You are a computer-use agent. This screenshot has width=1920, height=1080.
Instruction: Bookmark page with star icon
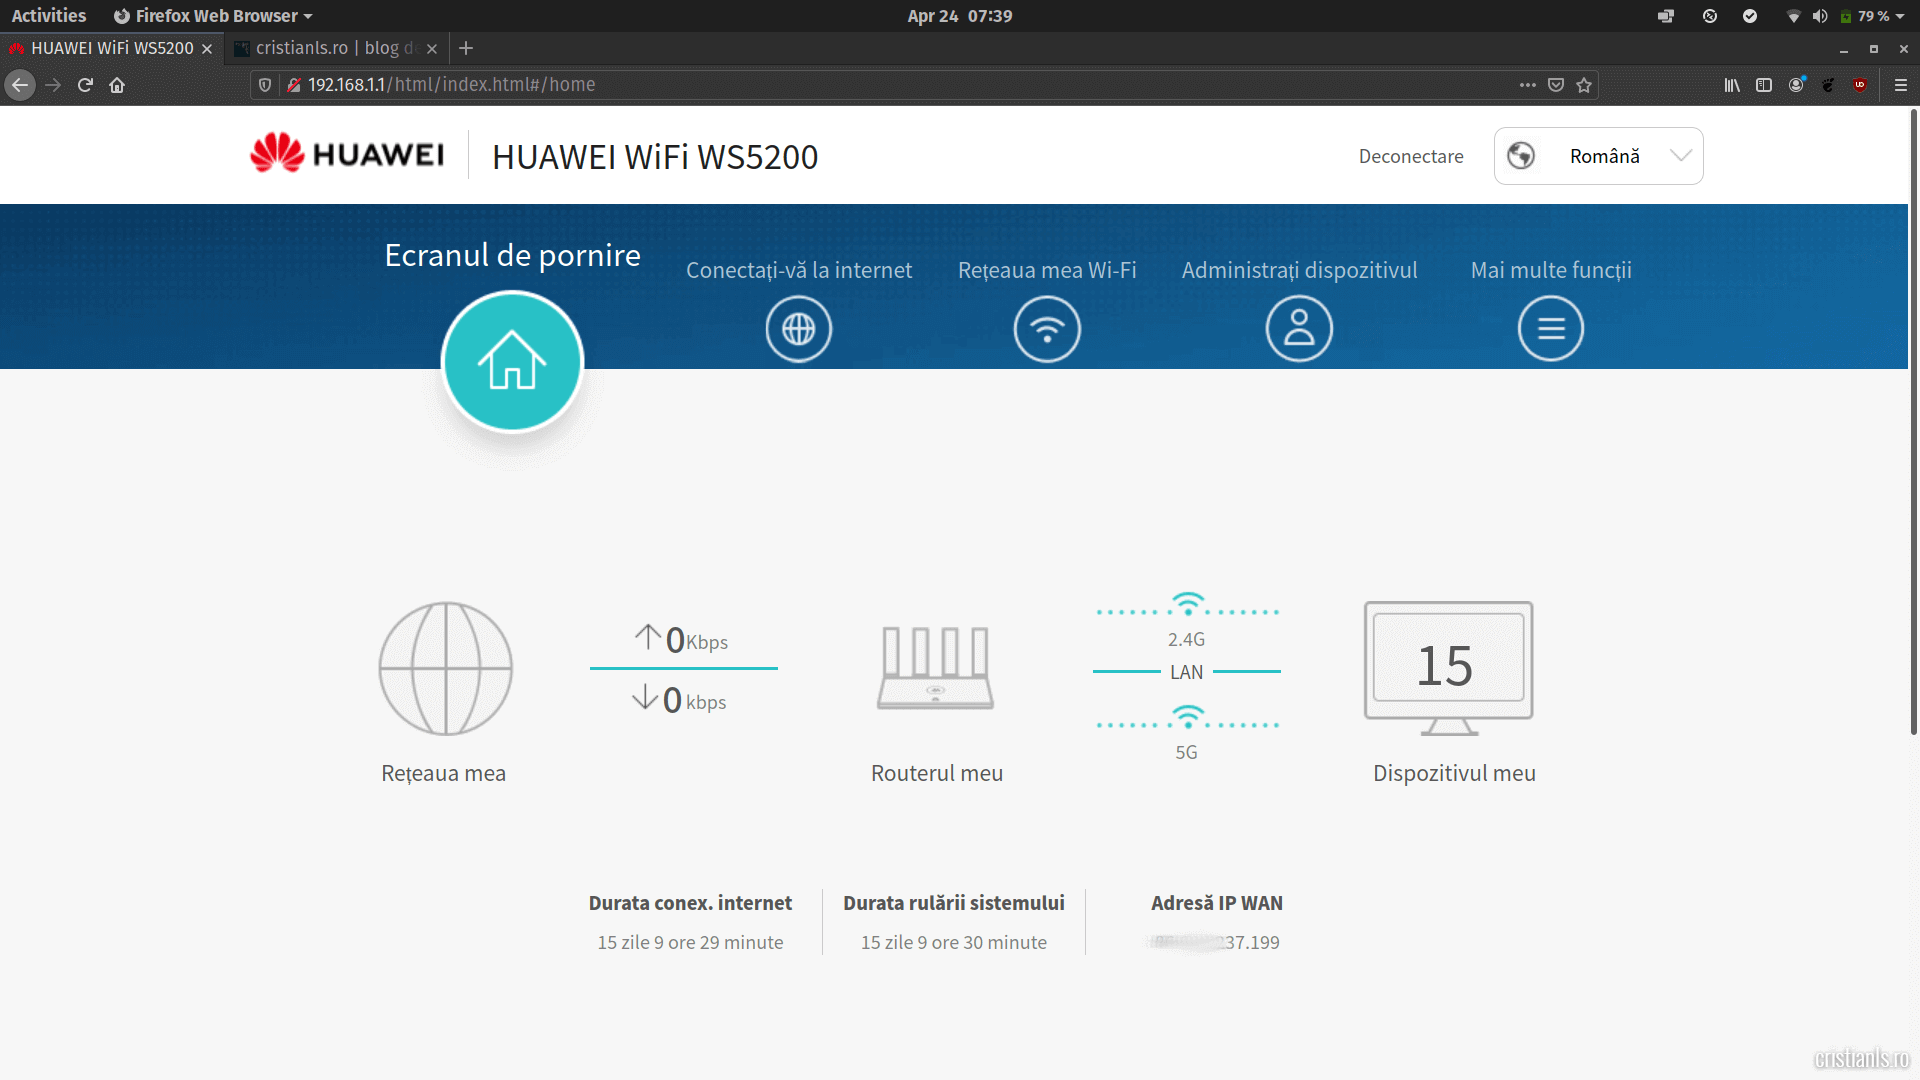(1584, 85)
